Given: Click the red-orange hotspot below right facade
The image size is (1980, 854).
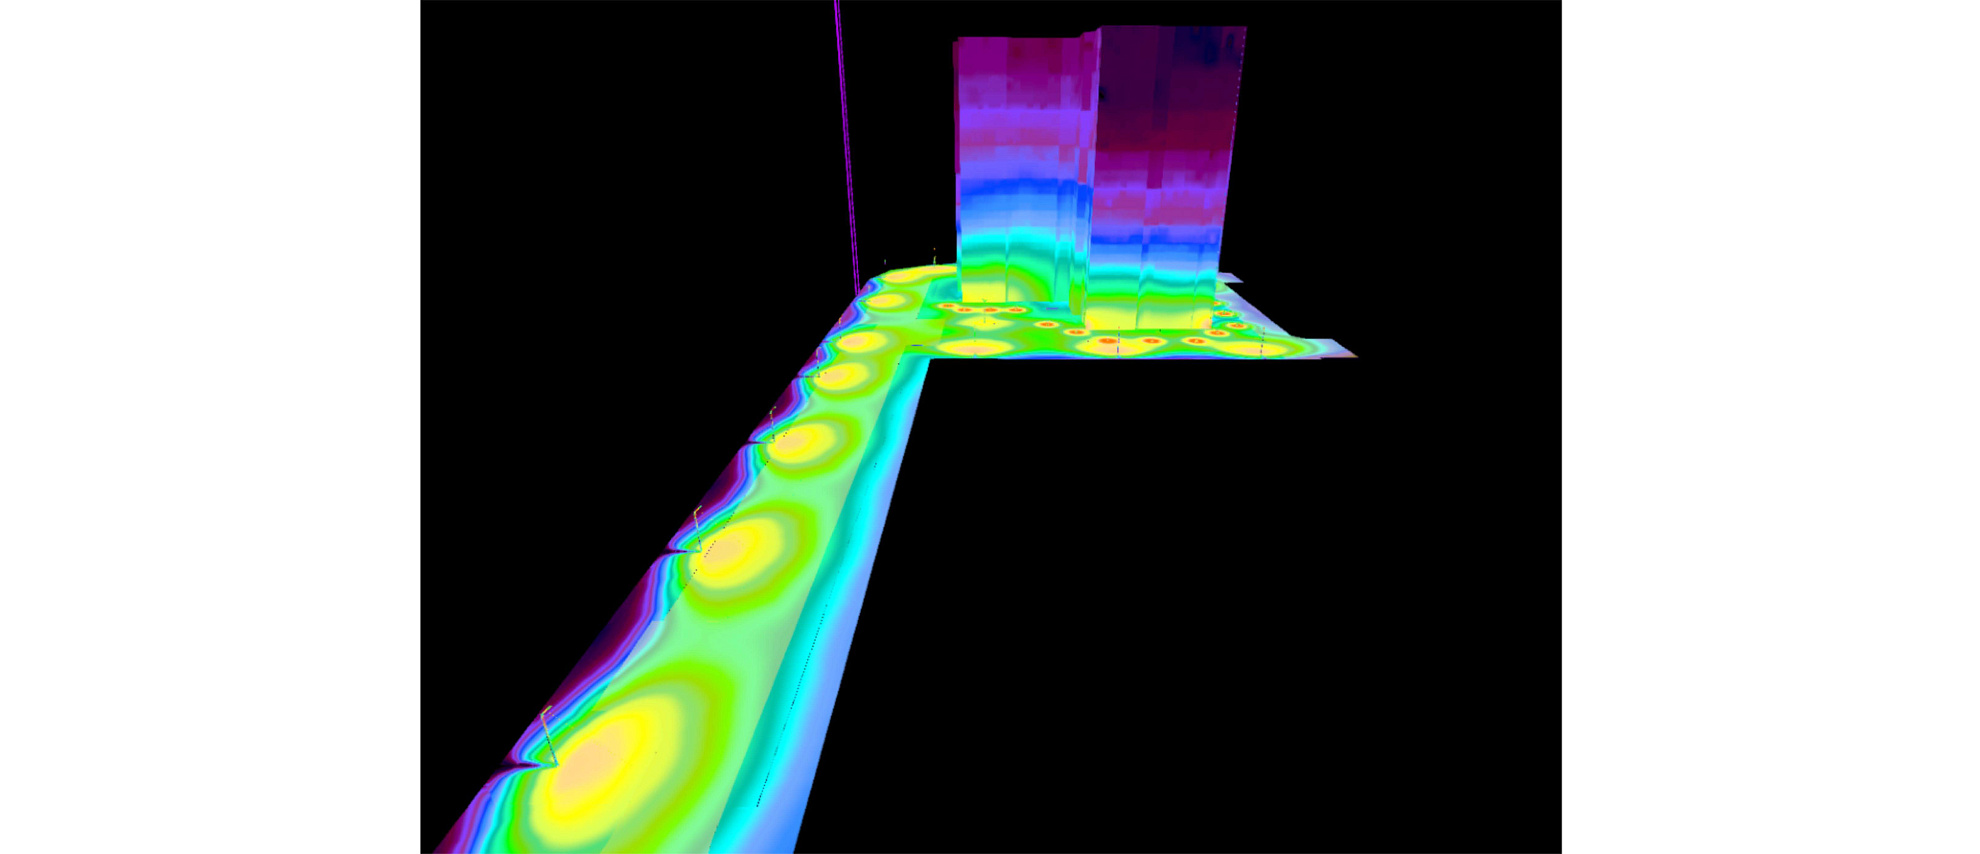Looking at the screenshot, I should click(1108, 343).
